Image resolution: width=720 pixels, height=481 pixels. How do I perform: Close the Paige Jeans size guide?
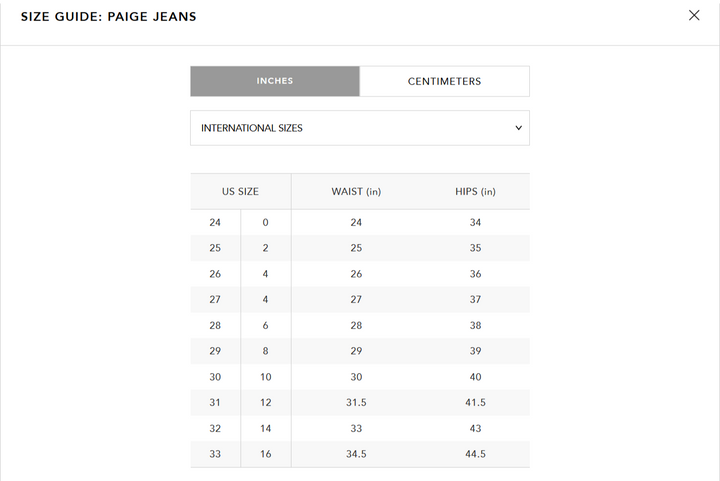point(694,15)
